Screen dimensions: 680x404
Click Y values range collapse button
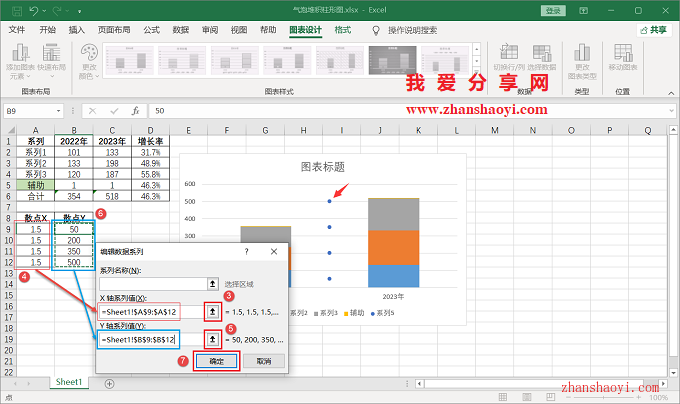tap(212, 339)
